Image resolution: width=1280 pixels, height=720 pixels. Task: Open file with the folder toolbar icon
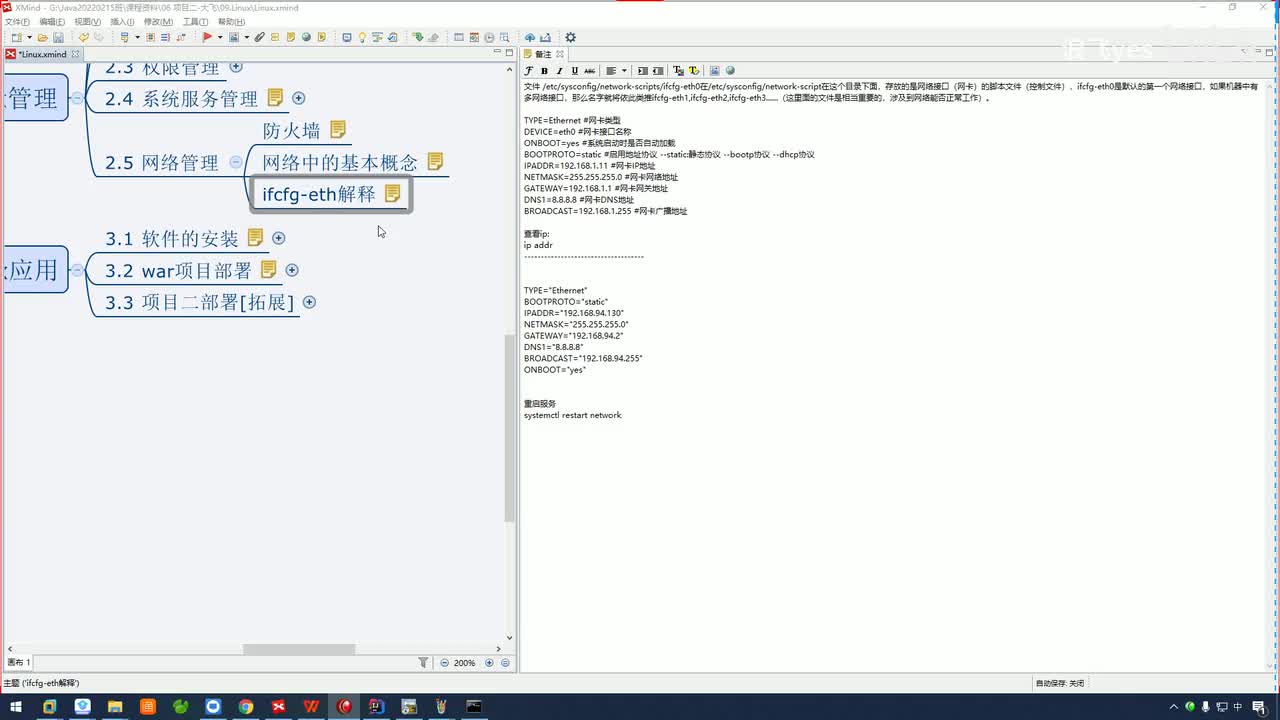click(x=43, y=37)
